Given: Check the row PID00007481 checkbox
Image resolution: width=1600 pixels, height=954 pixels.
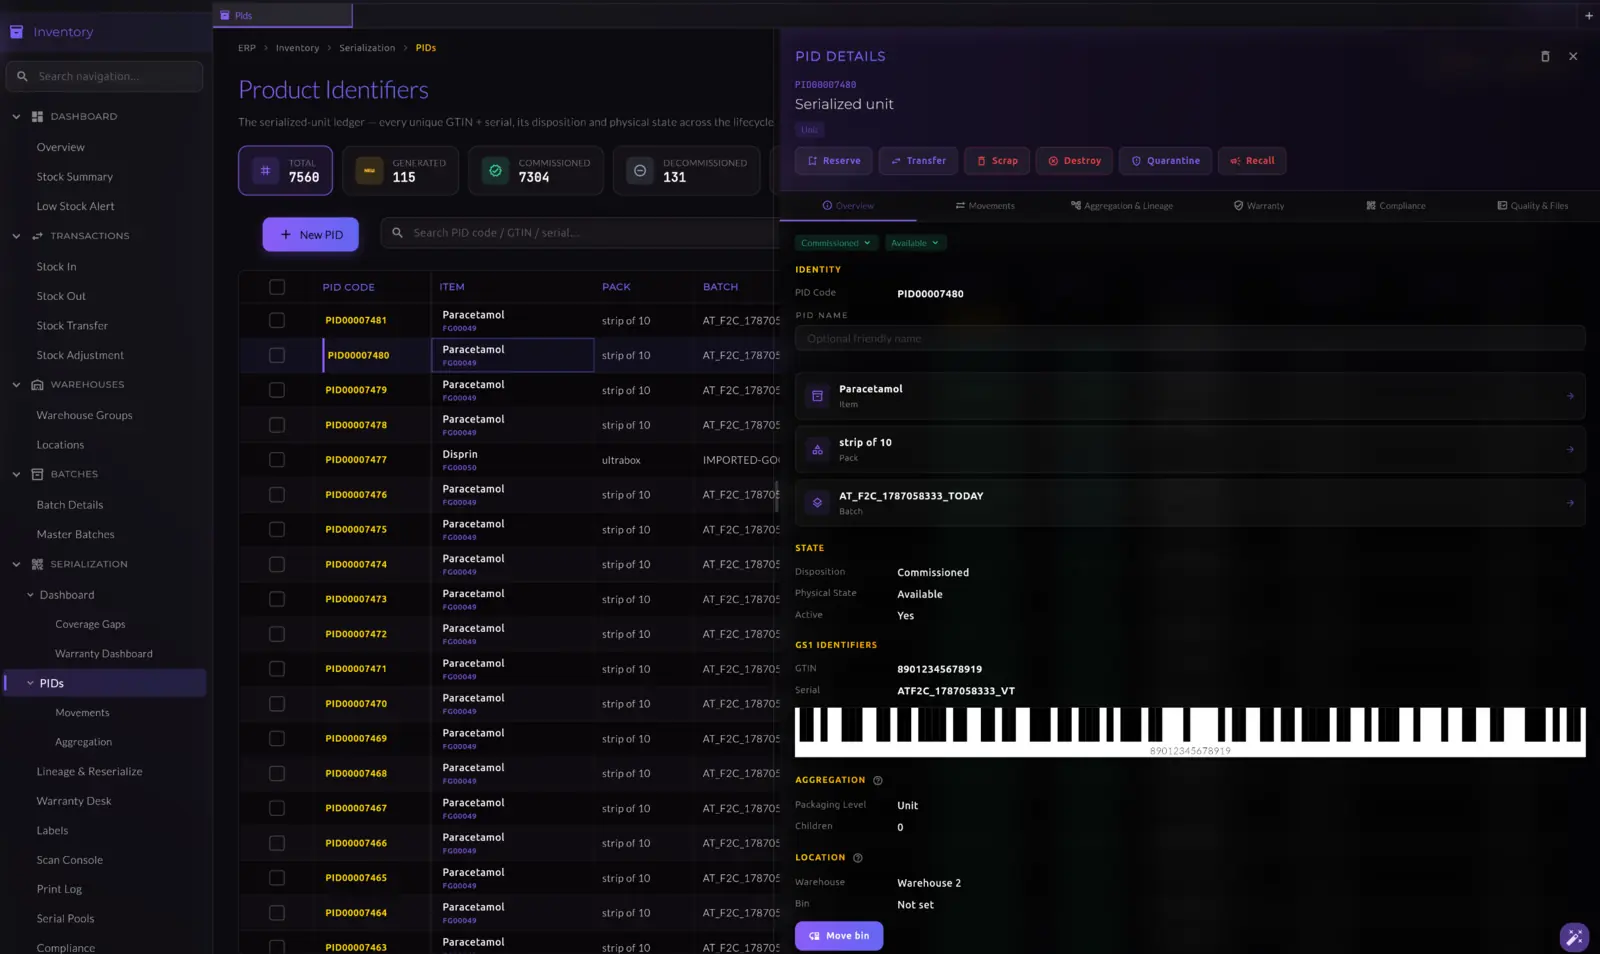Looking at the screenshot, I should point(277,321).
